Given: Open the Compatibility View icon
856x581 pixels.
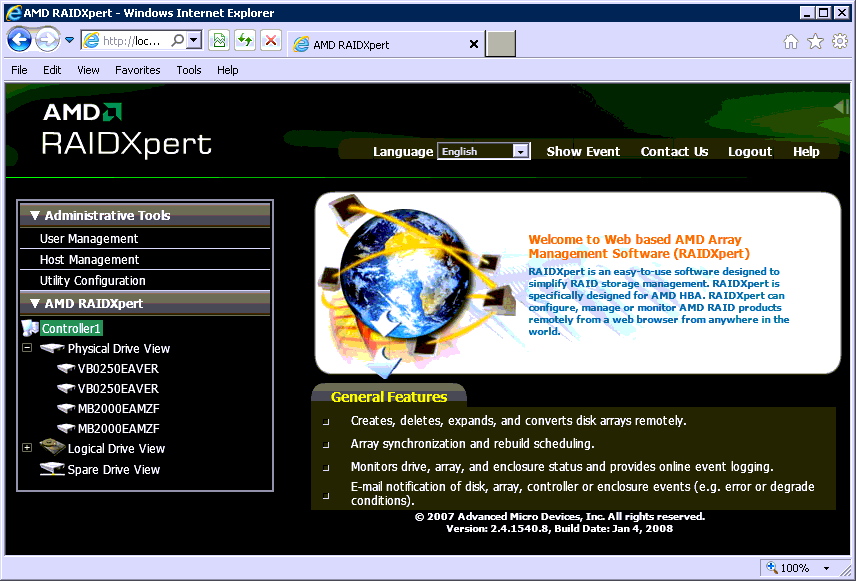Looking at the screenshot, I should (x=219, y=40).
